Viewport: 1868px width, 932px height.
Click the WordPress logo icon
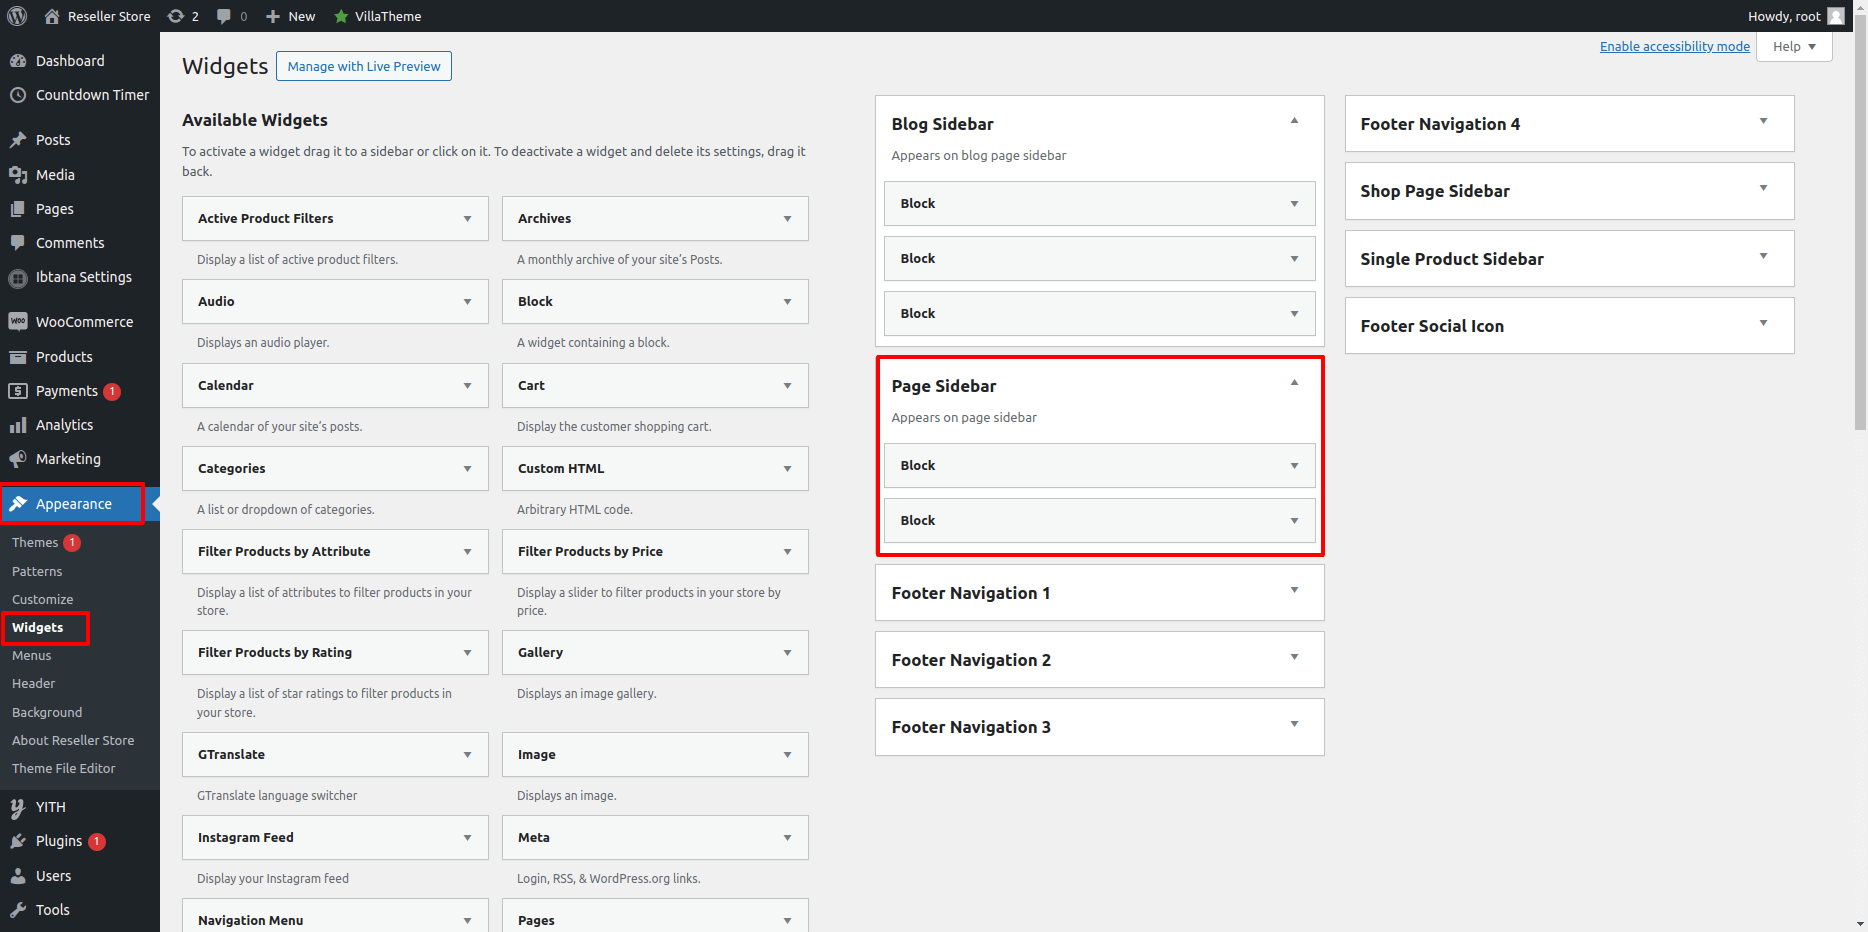(x=17, y=16)
